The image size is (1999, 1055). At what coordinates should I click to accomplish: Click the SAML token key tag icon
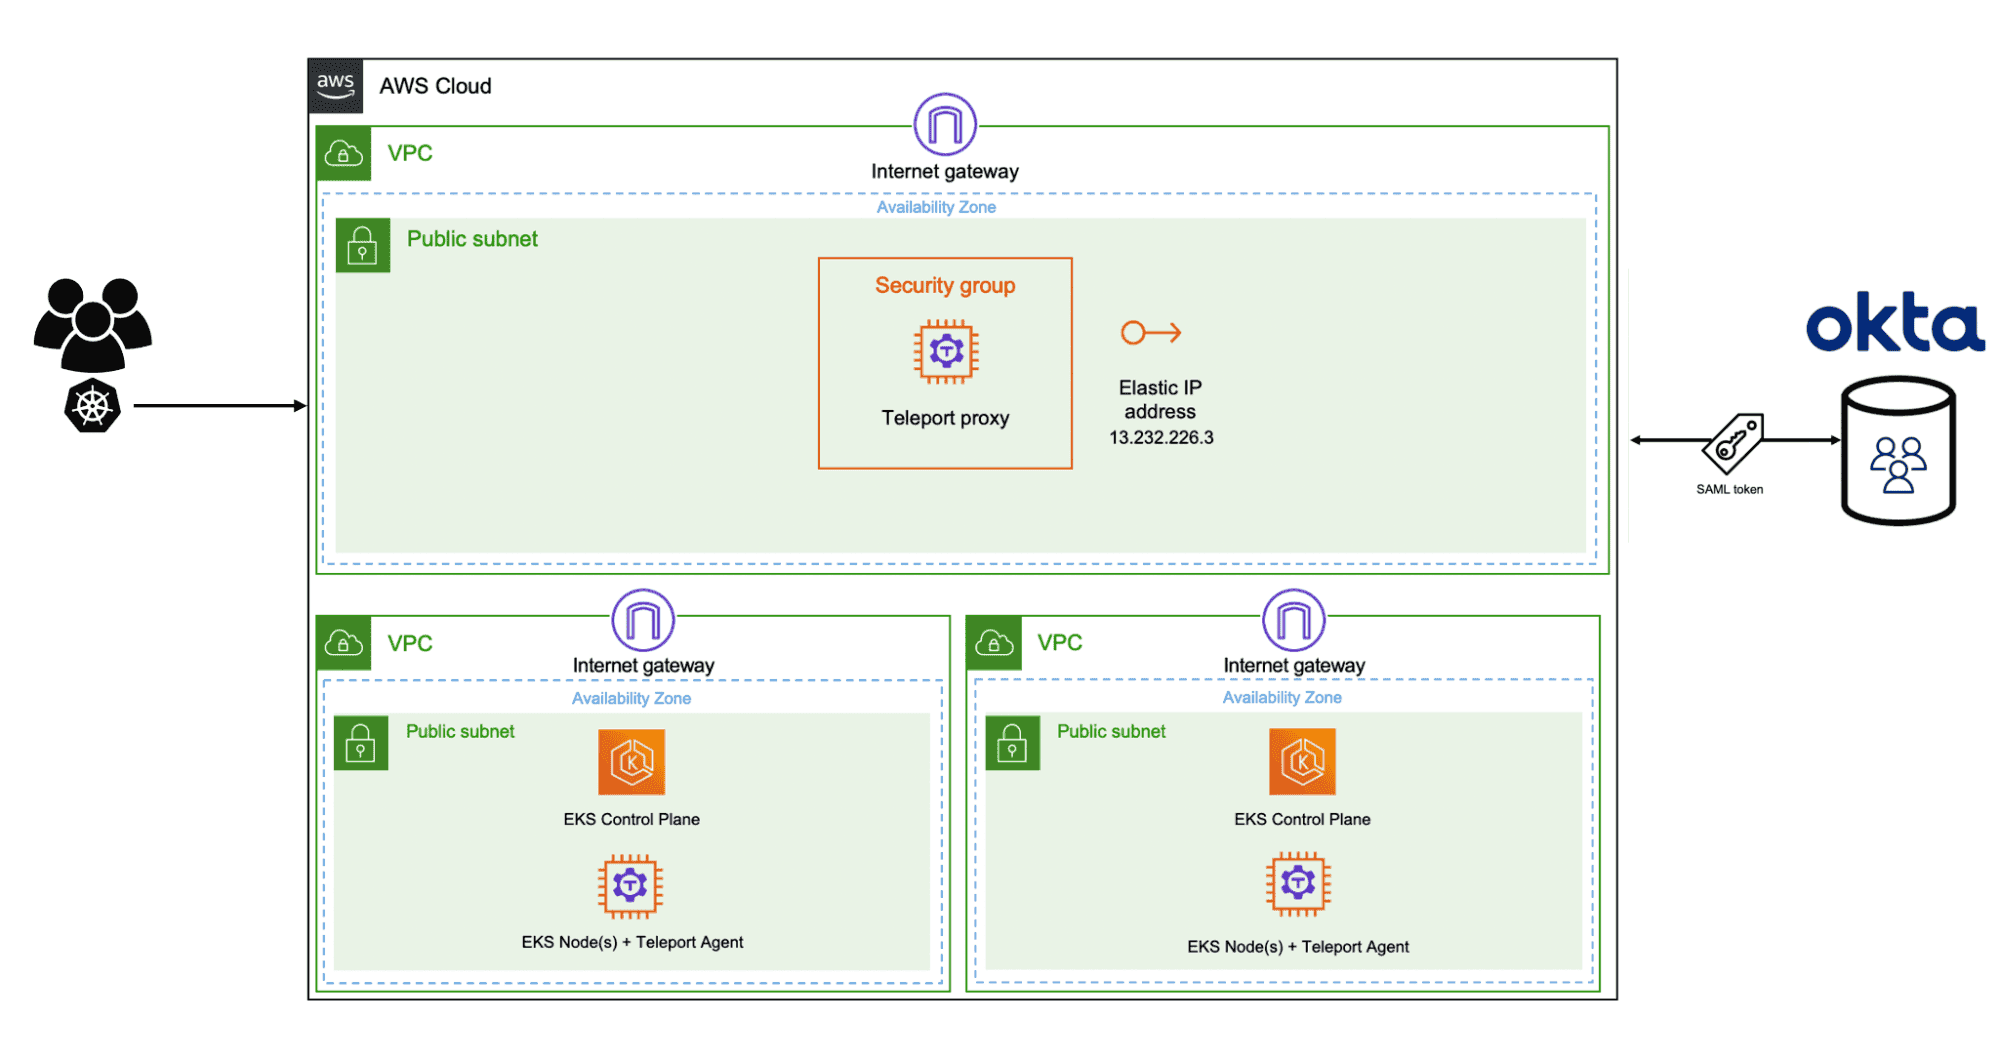(x=1733, y=443)
